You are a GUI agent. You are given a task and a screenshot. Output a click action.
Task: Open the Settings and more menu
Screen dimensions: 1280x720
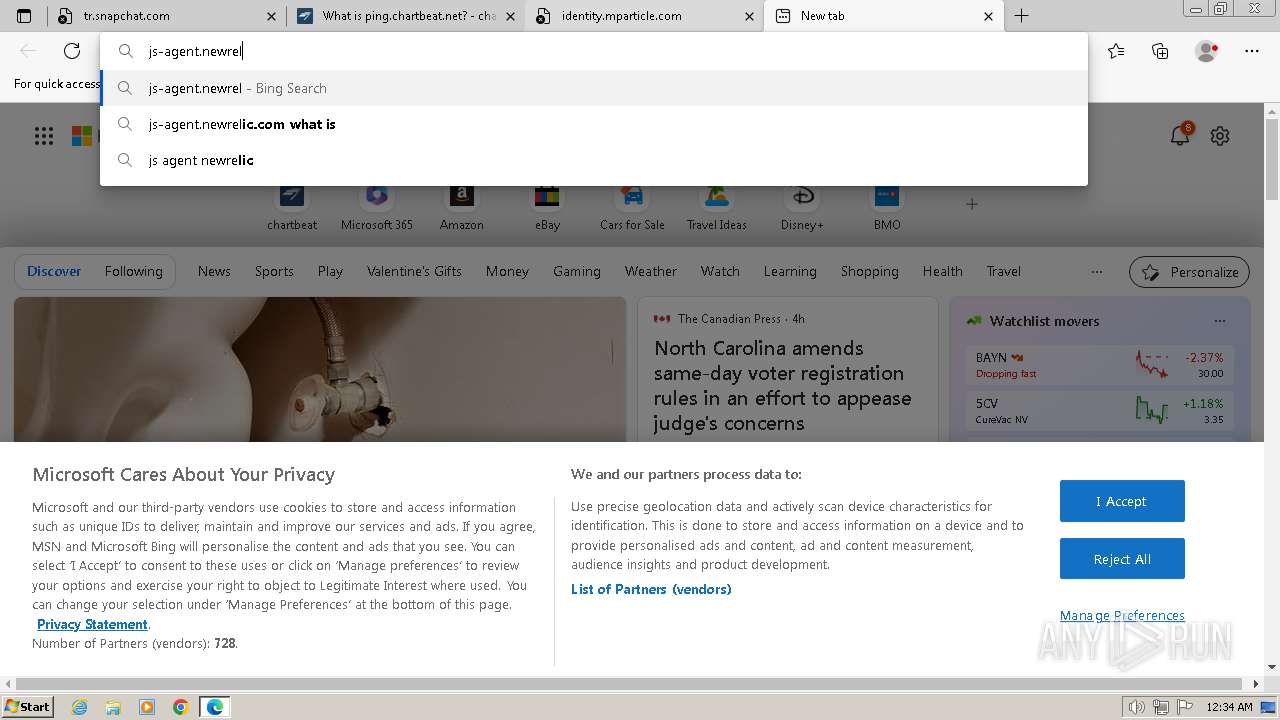point(1252,51)
